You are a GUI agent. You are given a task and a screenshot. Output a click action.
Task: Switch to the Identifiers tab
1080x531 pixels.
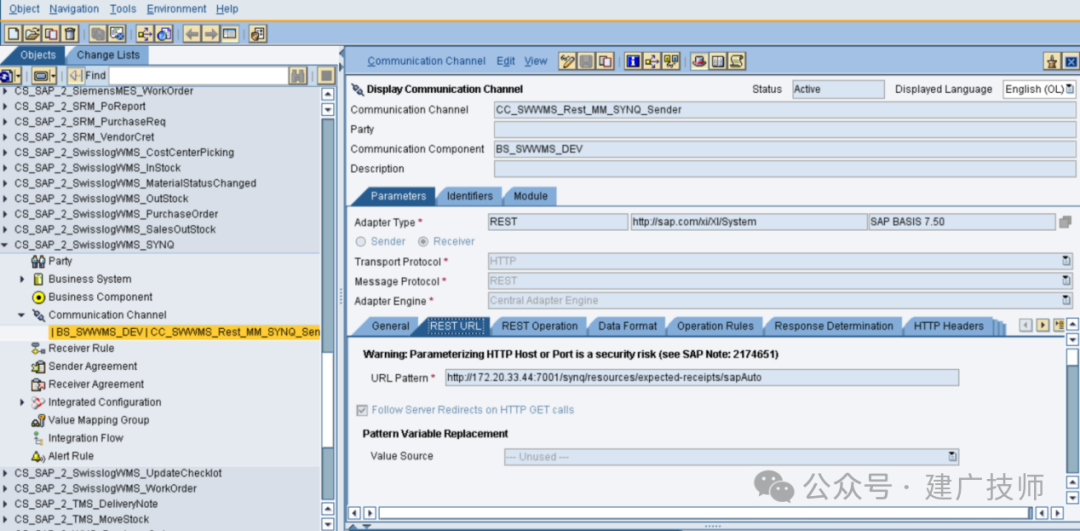[x=470, y=196]
